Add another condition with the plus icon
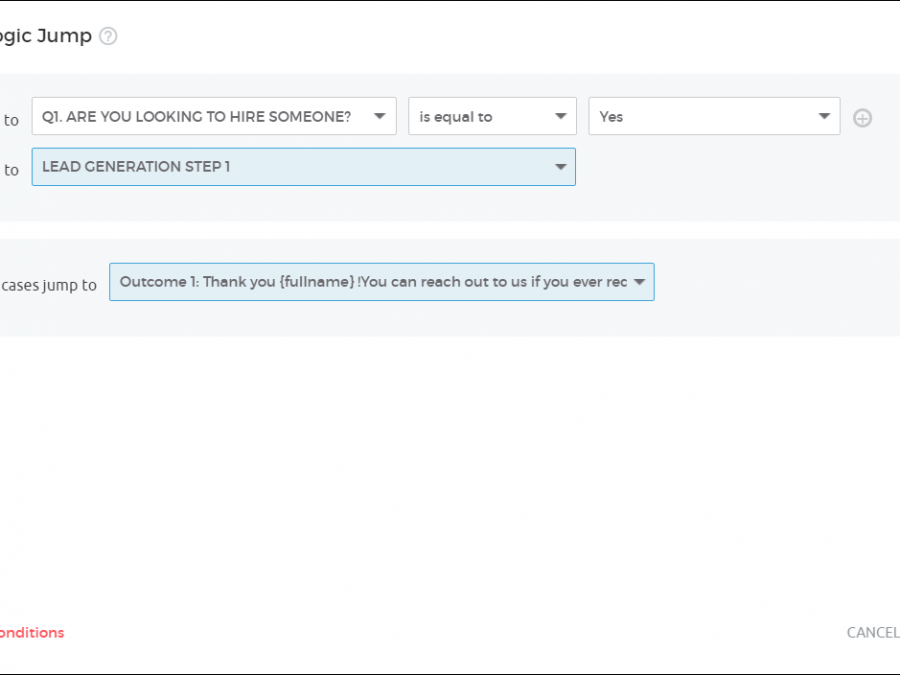900x675 pixels. 862,118
